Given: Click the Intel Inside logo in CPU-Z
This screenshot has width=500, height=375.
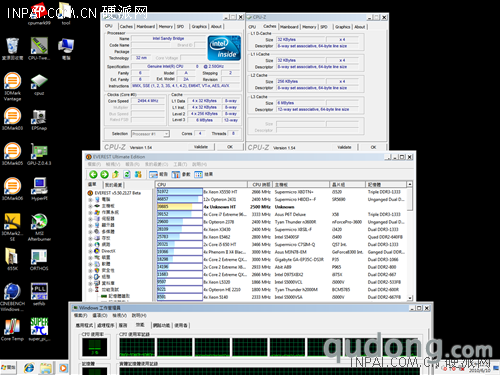Looking at the screenshot, I should click(x=224, y=48).
